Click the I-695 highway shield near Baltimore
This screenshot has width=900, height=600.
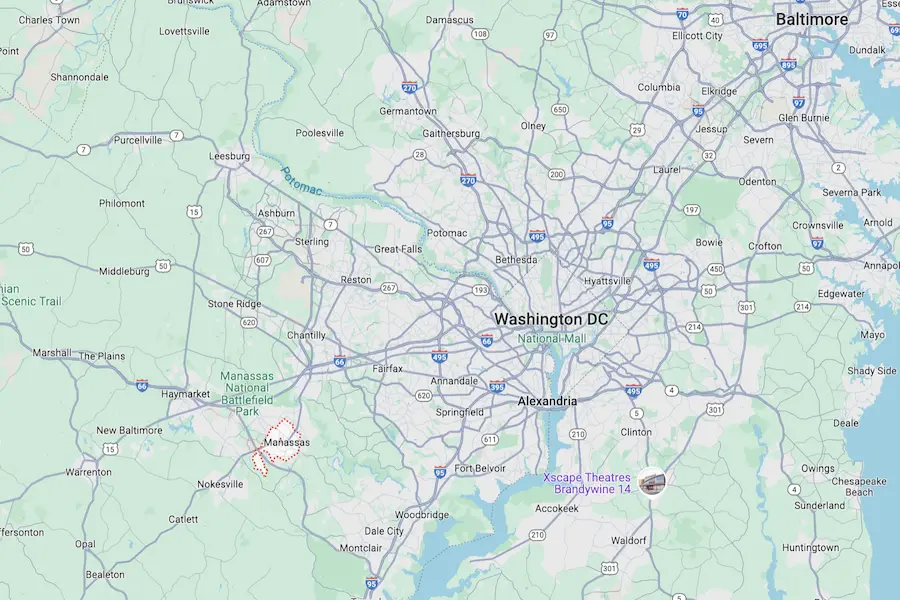[760, 45]
